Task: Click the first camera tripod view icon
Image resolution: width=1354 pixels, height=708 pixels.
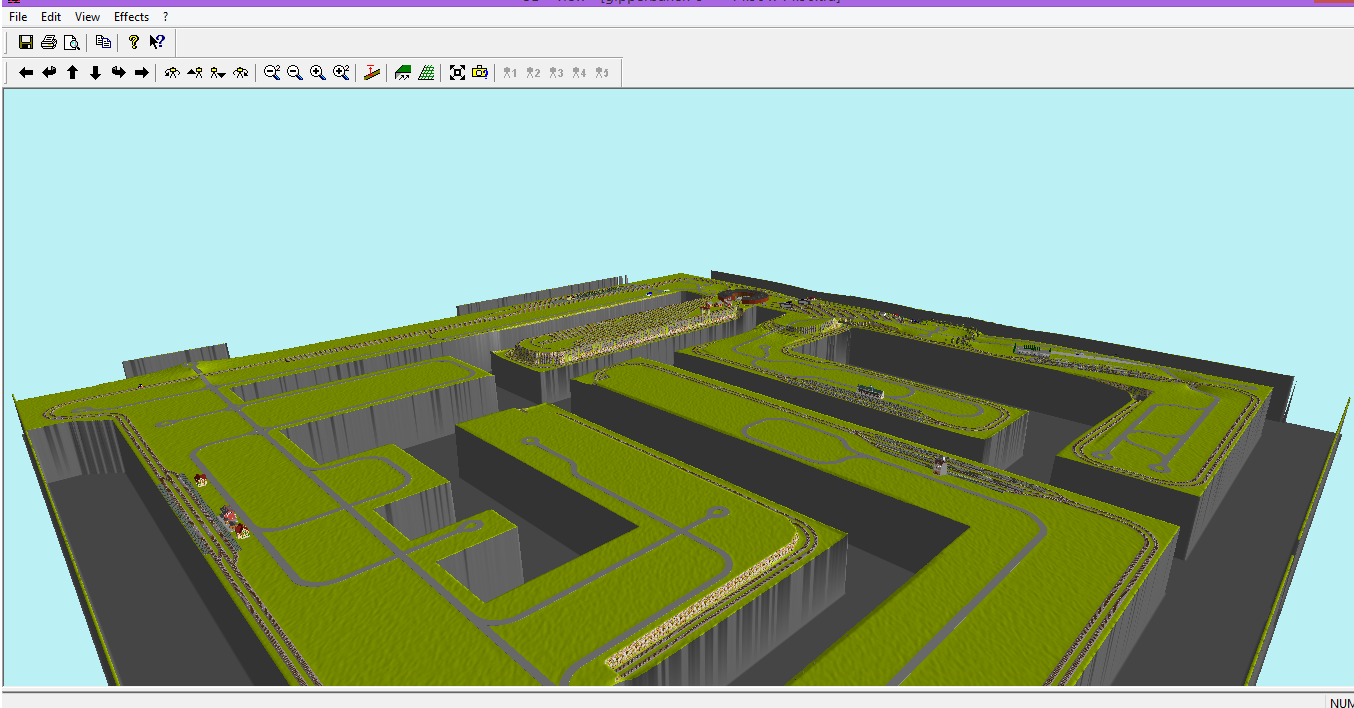Action: point(172,73)
